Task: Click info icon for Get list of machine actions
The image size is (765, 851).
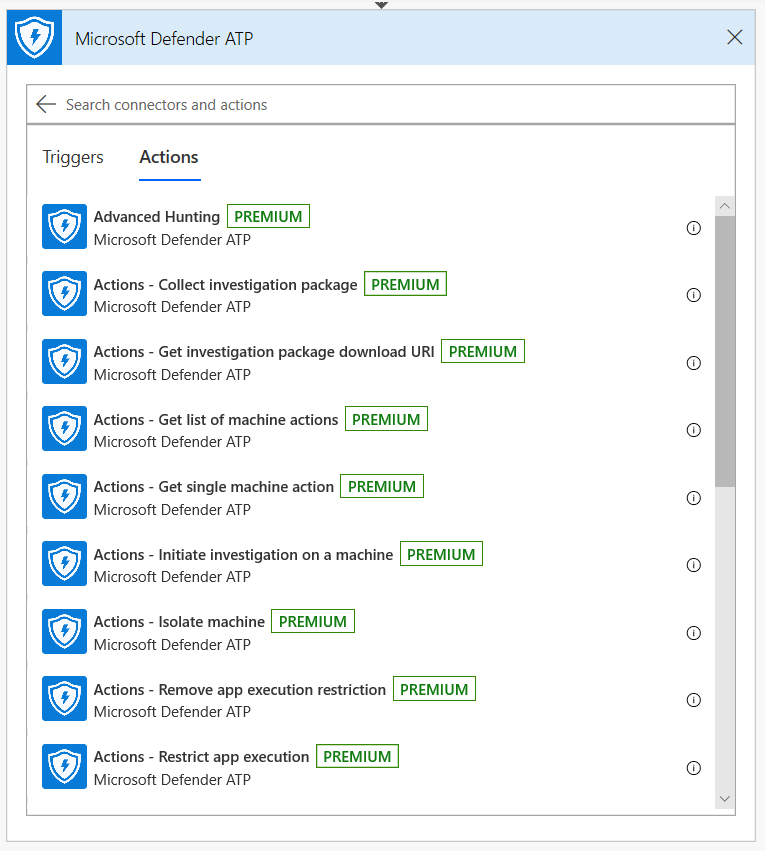Action: click(693, 430)
